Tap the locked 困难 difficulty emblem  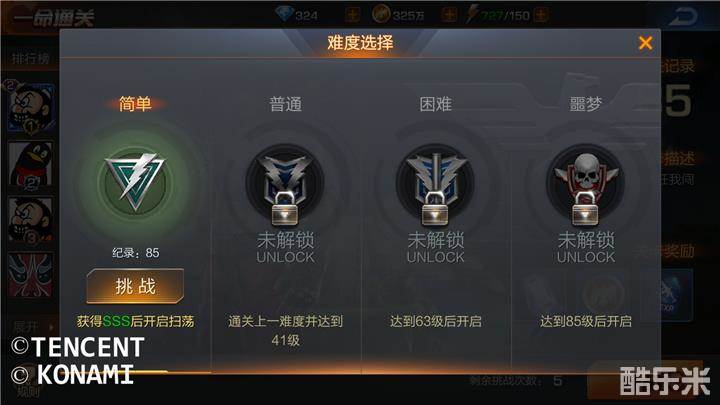(435, 185)
